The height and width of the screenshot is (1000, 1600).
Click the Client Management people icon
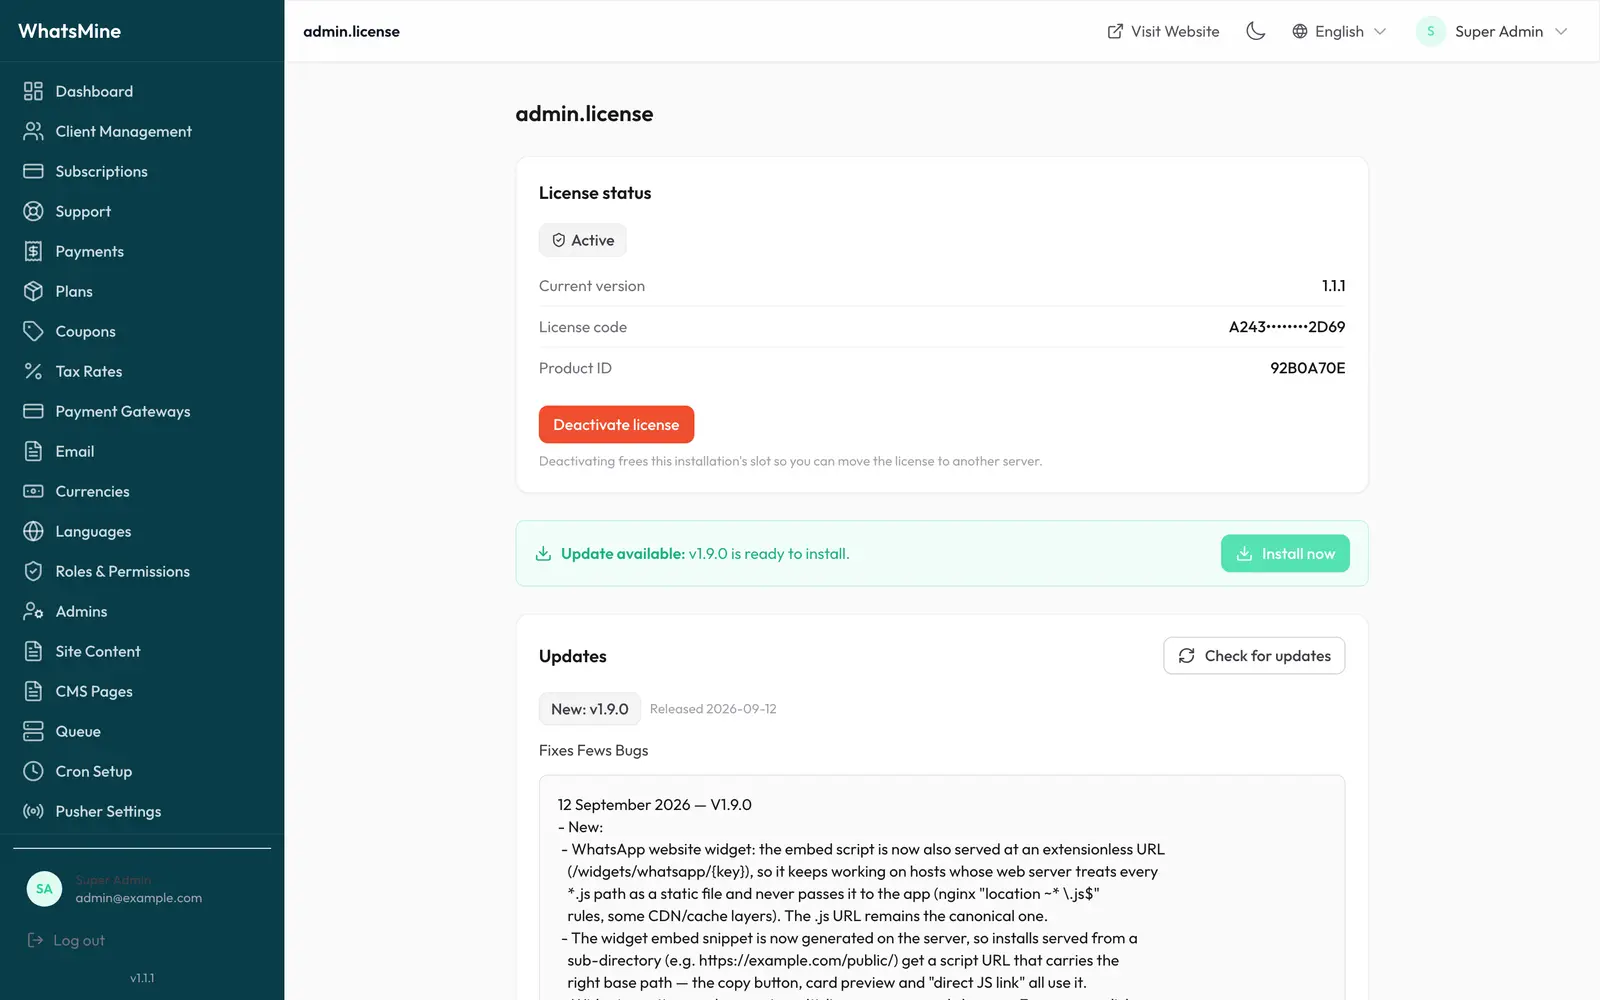pyautogui.click(x=33, y=131)
